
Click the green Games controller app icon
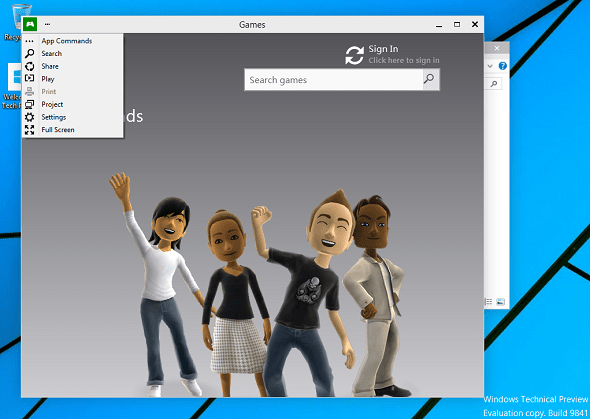tap(30, 24)
